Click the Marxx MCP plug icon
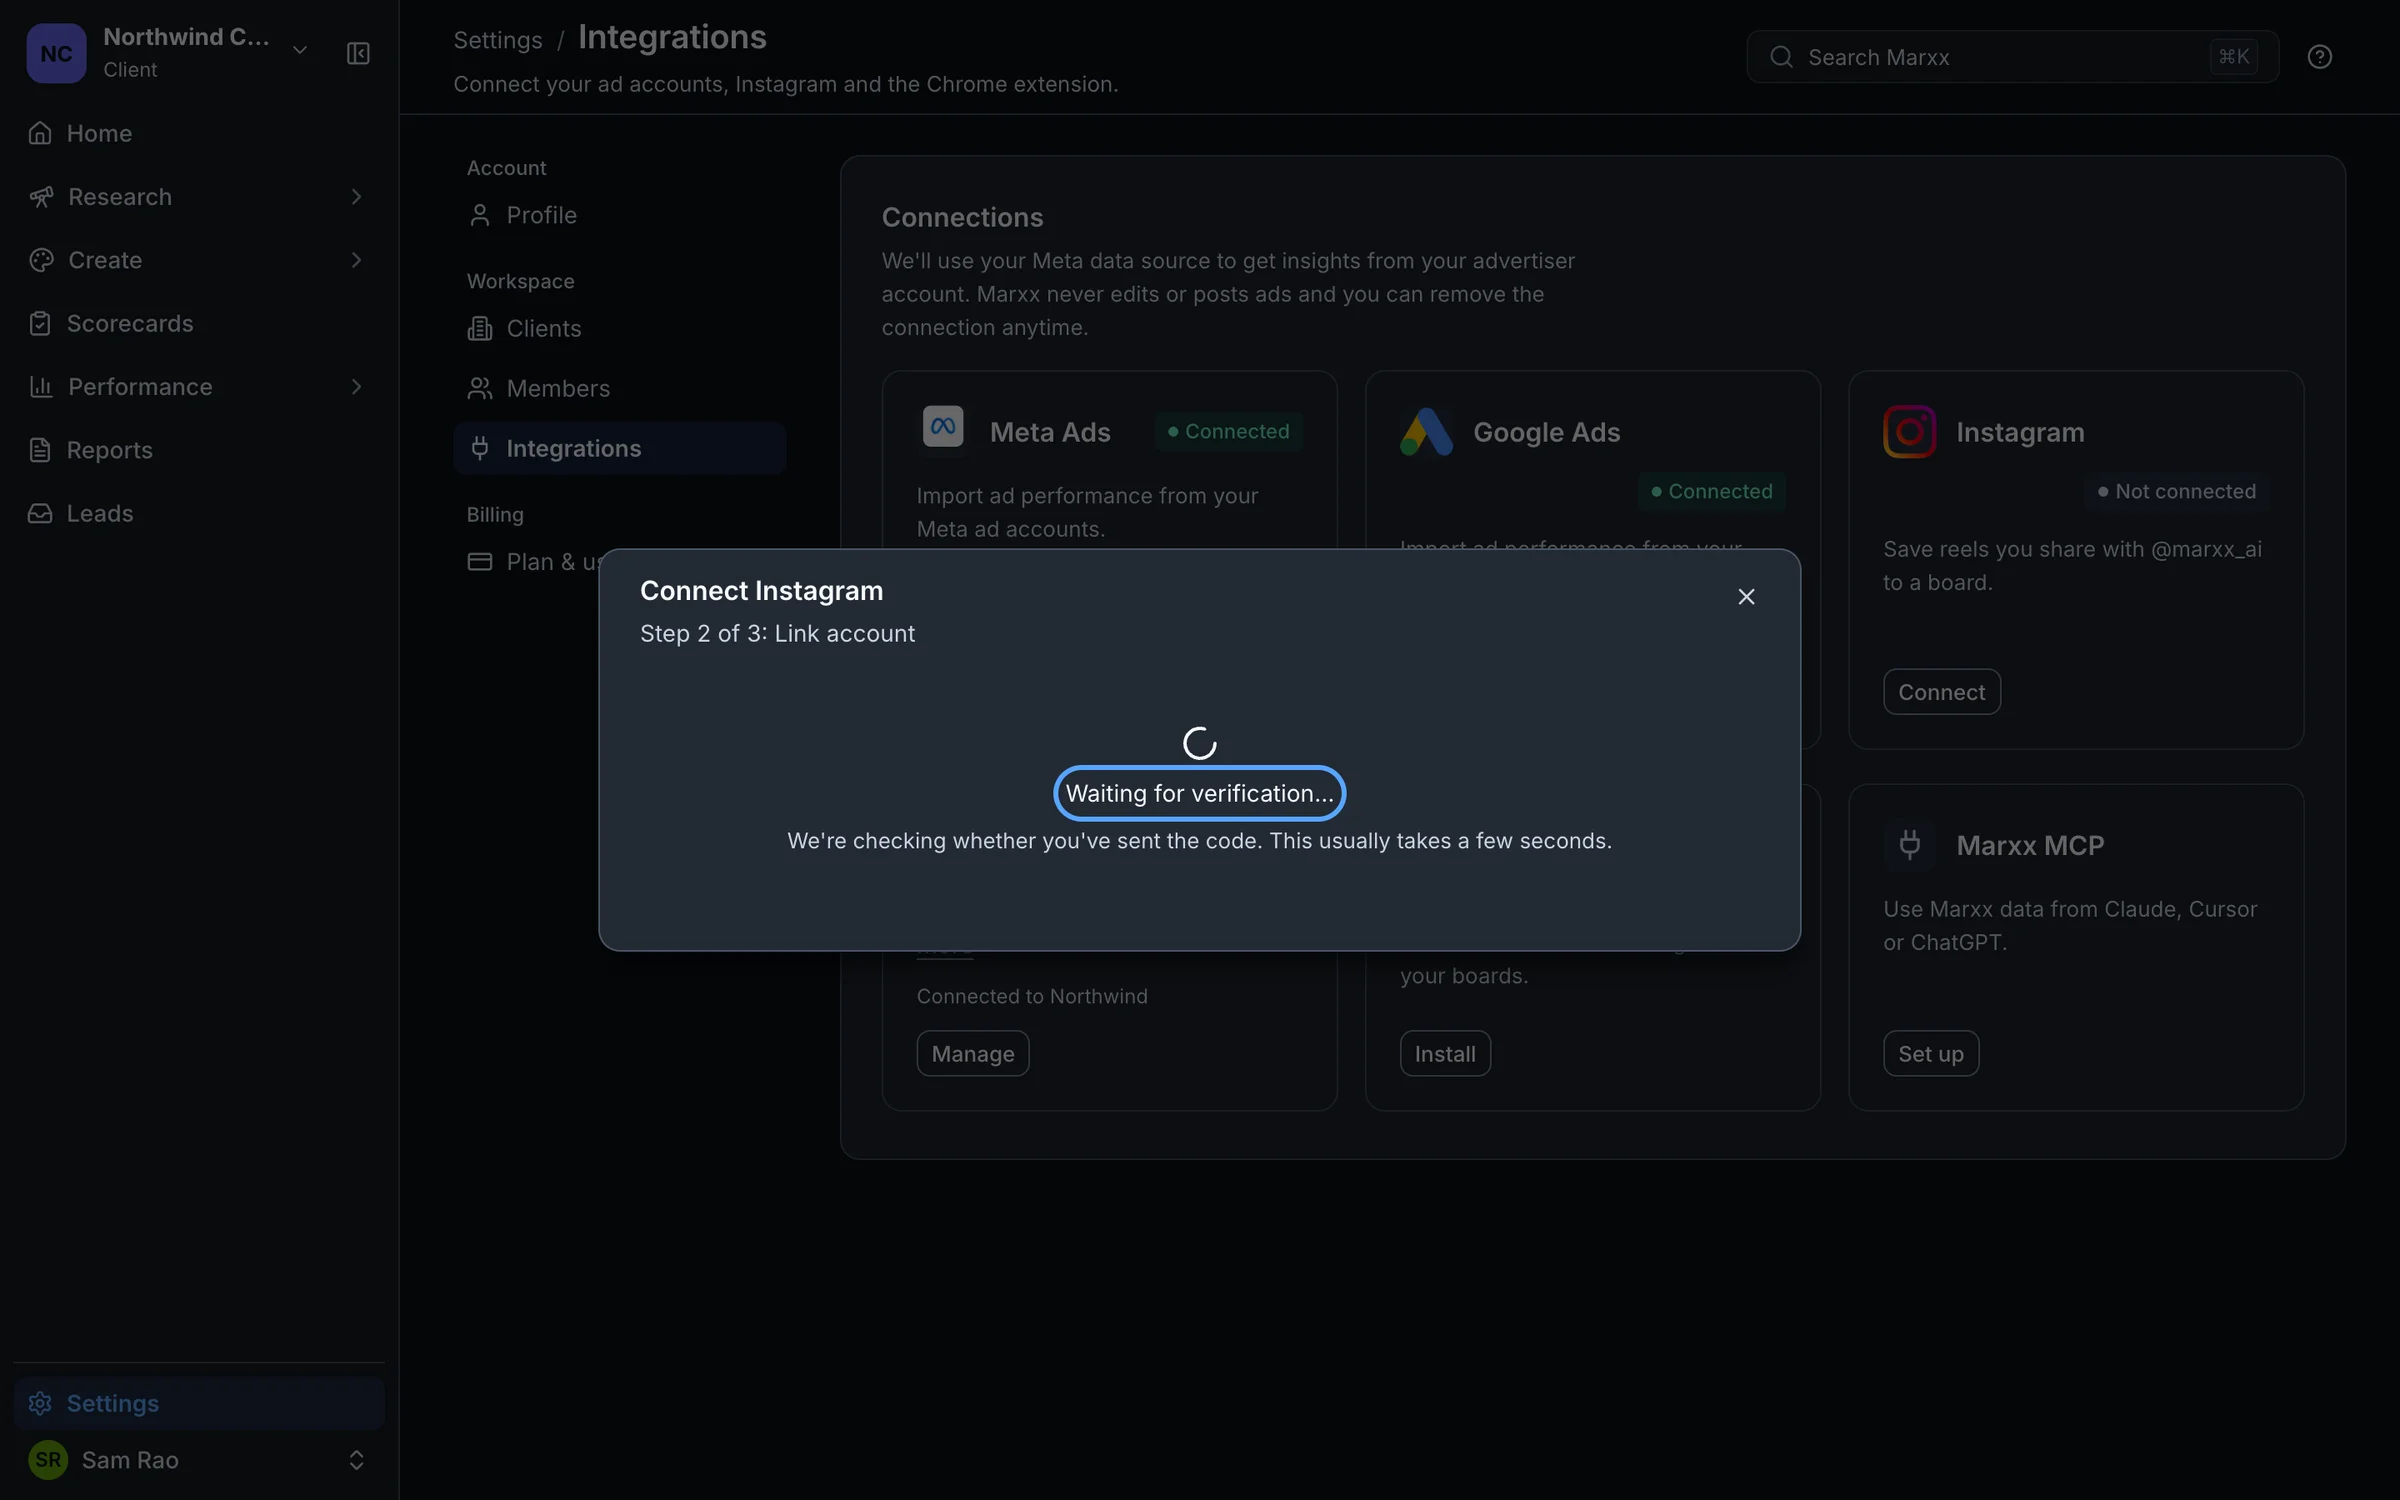 pyautogui.click(x=1910, y=845)
